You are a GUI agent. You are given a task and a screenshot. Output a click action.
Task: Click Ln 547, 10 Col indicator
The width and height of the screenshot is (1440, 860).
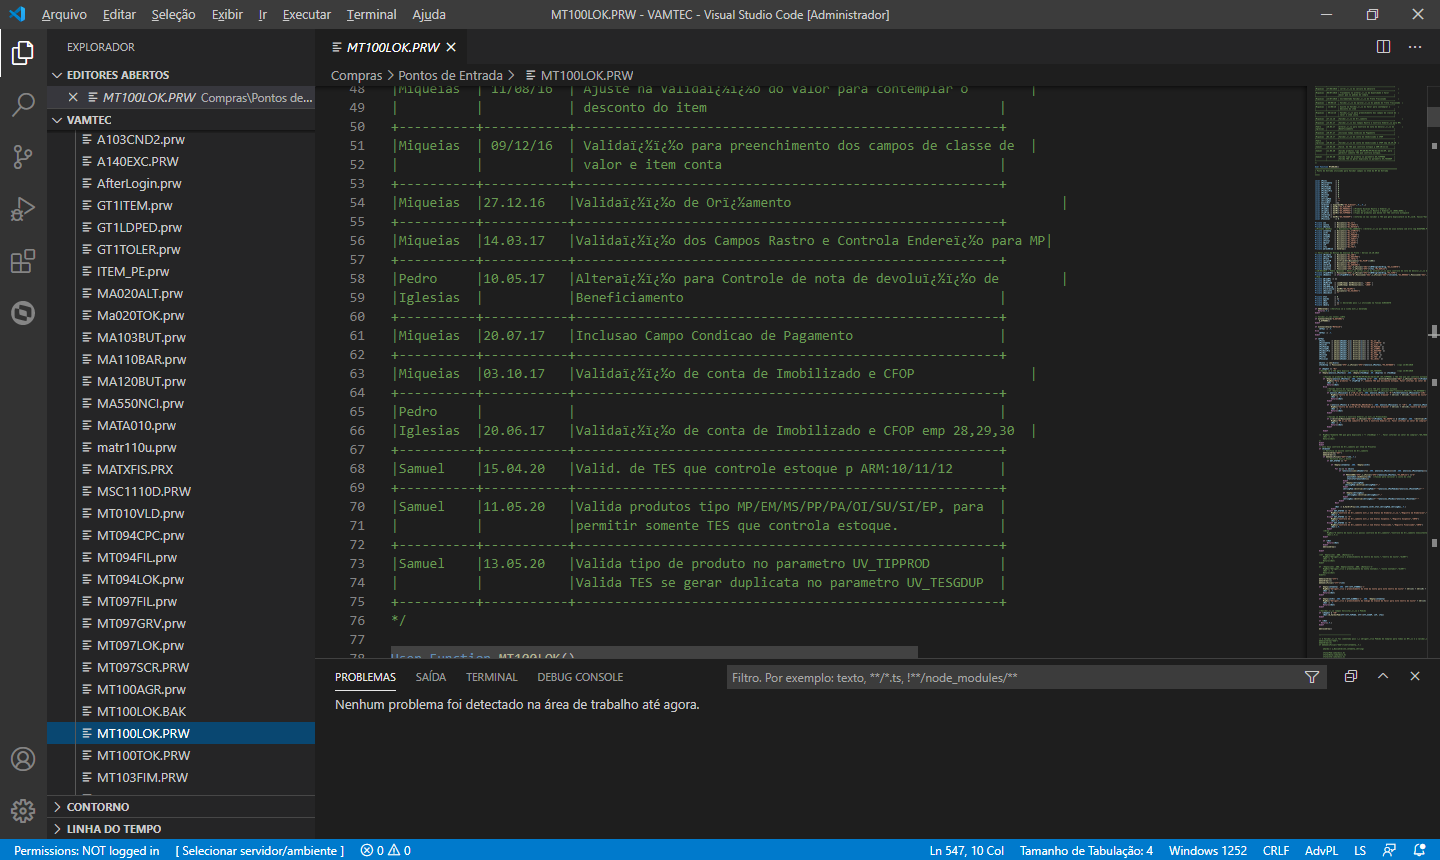coord(967,850)
